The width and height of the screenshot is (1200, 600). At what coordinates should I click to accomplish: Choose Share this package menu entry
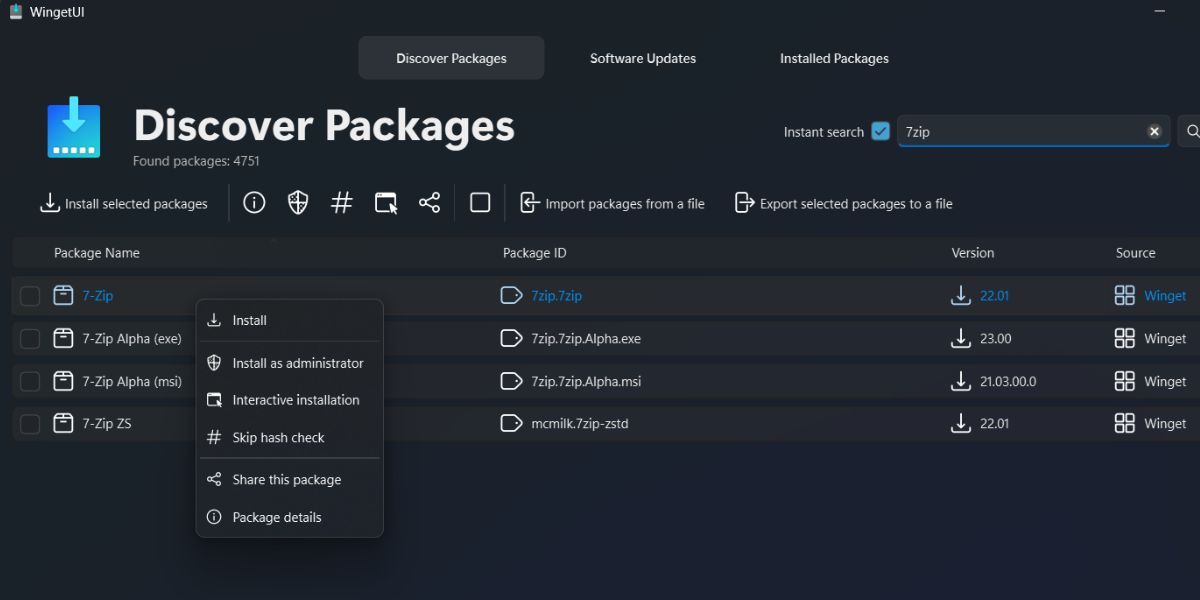[289, 480]
